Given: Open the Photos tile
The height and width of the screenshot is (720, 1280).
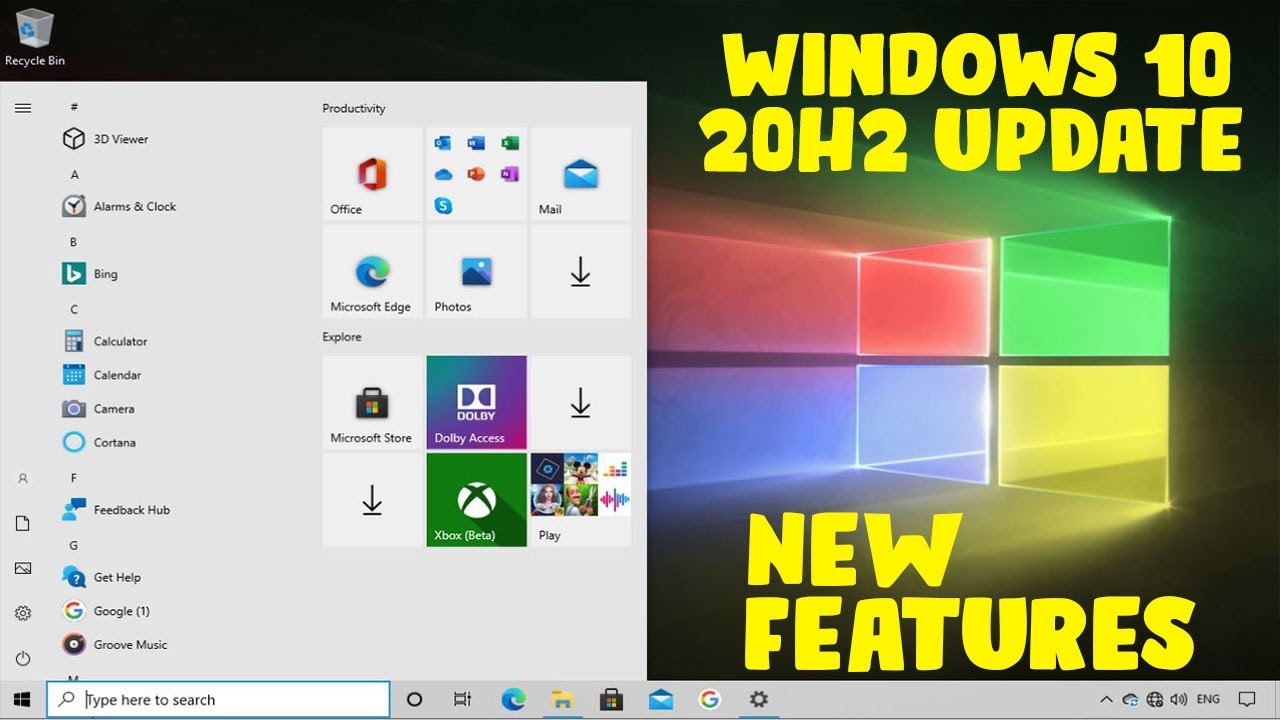Looking at the screenshot, I should (477, 271).
